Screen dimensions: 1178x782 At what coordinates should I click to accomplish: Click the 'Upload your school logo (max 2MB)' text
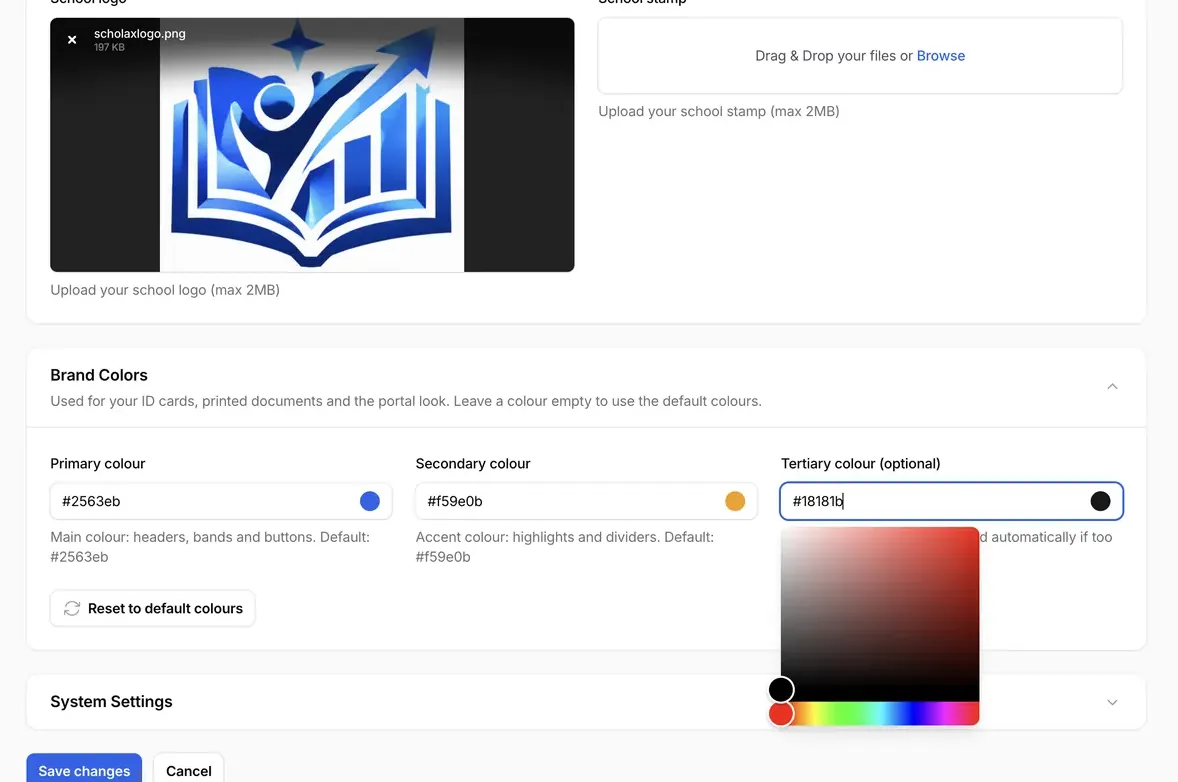coord(165,290)
